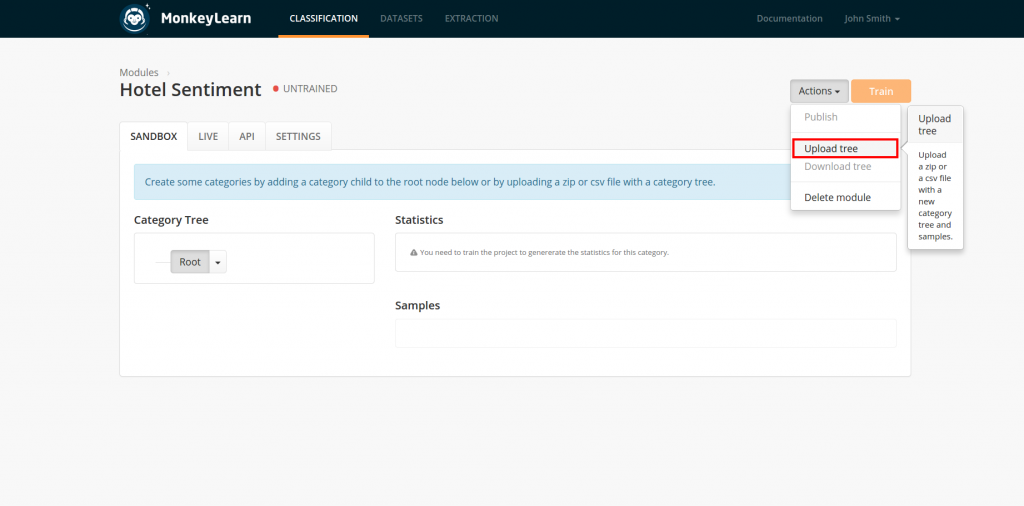Image resolution: width=1024 pixels, height=506 pixels.
Task: Switch to the LIVE tab
Action: [208, 136]
